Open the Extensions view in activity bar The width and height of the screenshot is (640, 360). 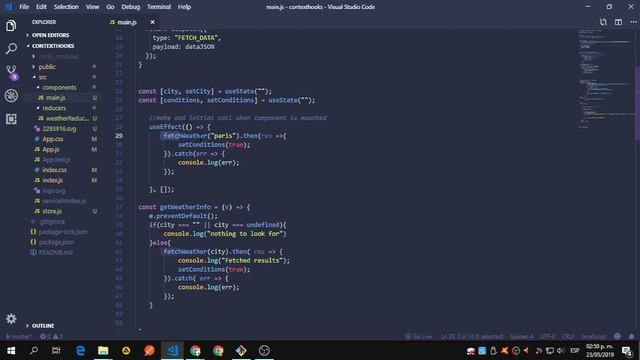[x=11, y=119]
